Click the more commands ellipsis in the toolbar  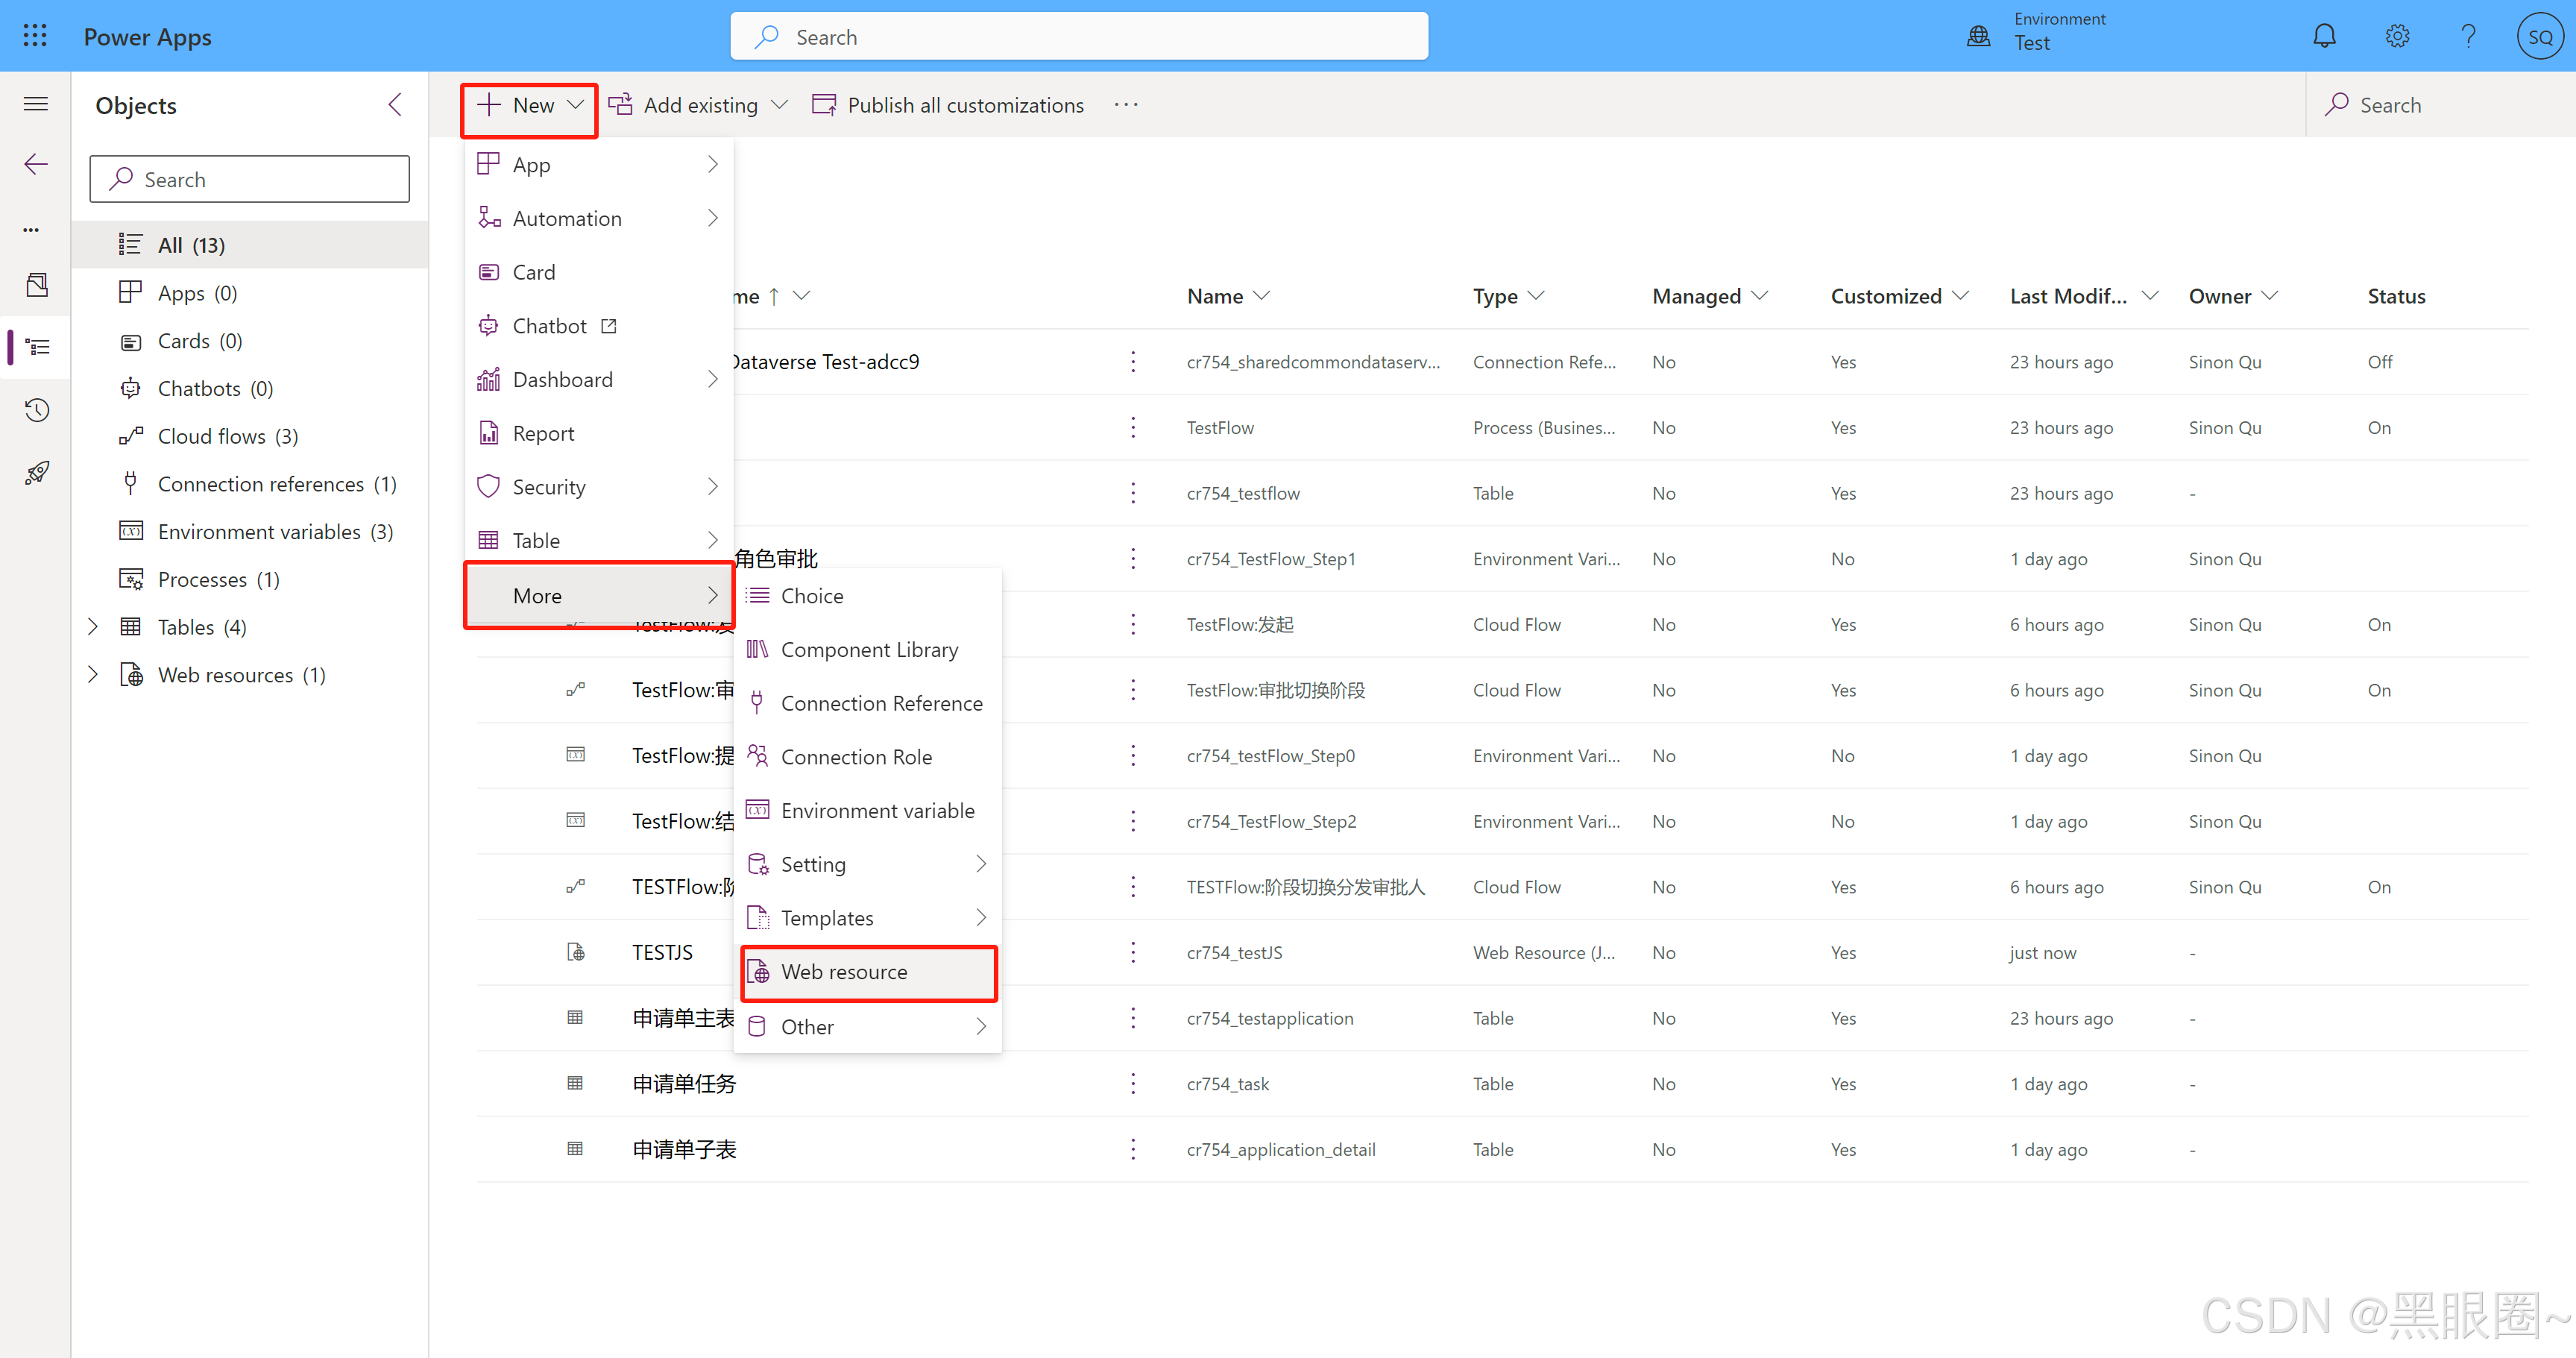(1126, 104)
